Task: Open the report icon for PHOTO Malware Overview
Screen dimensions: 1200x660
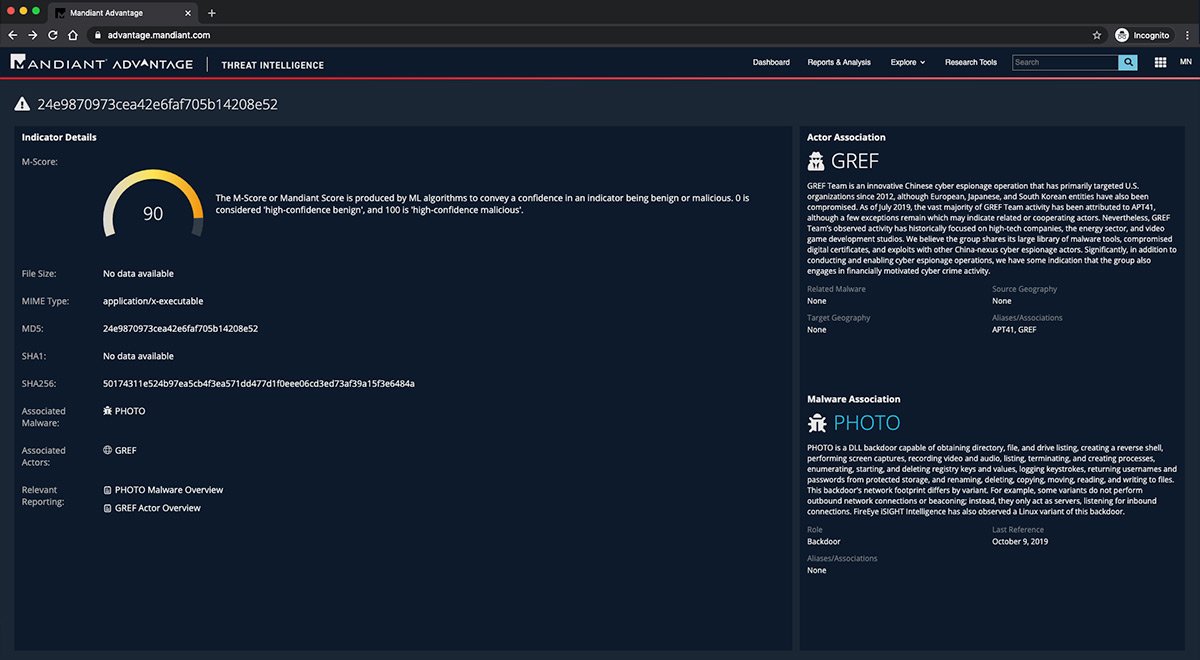Action: (106, 489)
